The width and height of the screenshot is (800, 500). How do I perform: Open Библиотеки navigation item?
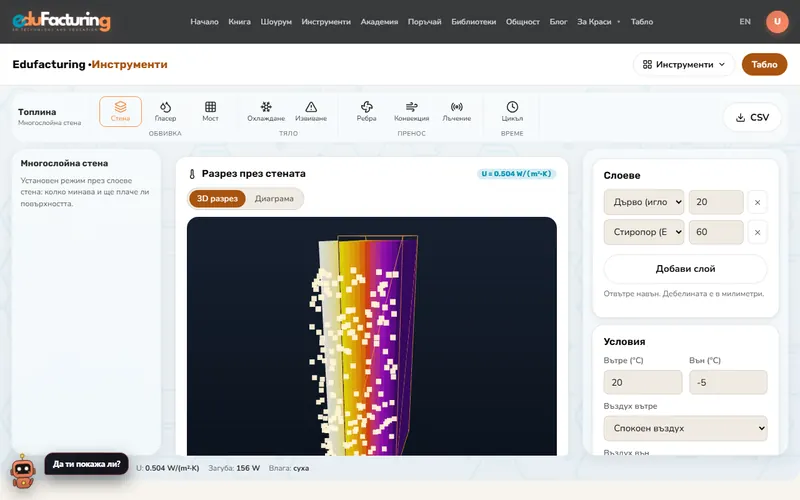click(x=473, y=21)
